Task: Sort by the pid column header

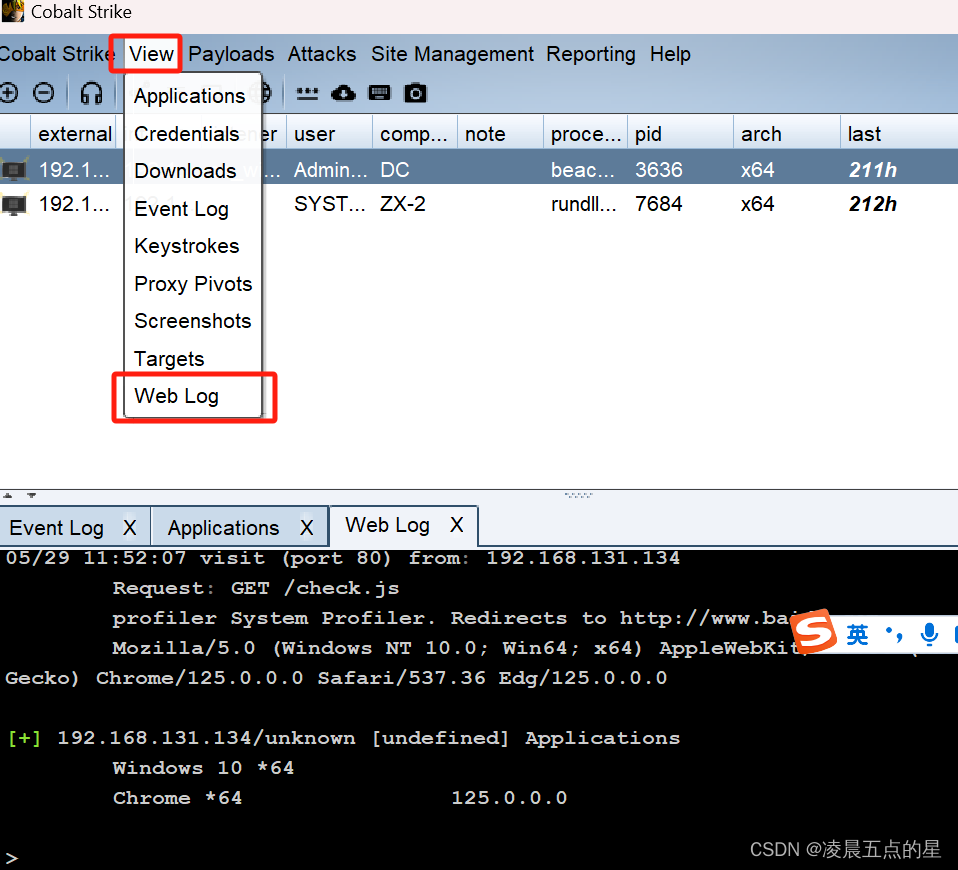Action: 681,134
